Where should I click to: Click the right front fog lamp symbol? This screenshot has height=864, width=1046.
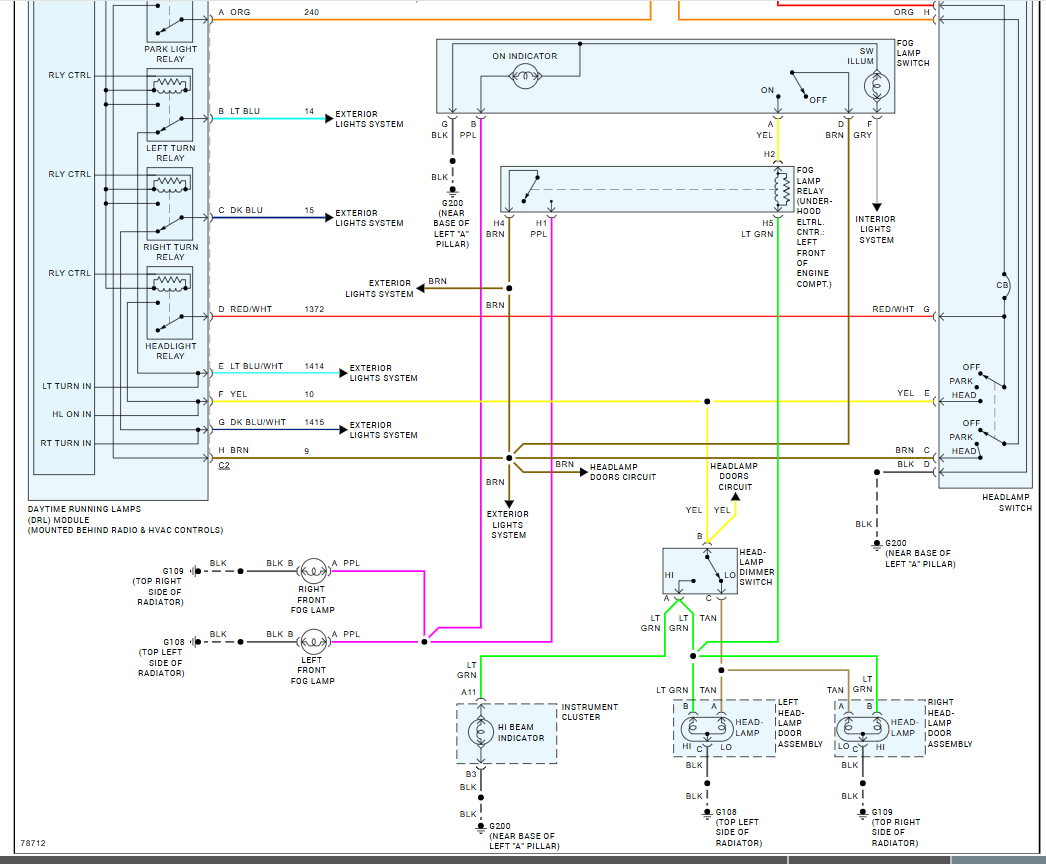click(314, 571)
